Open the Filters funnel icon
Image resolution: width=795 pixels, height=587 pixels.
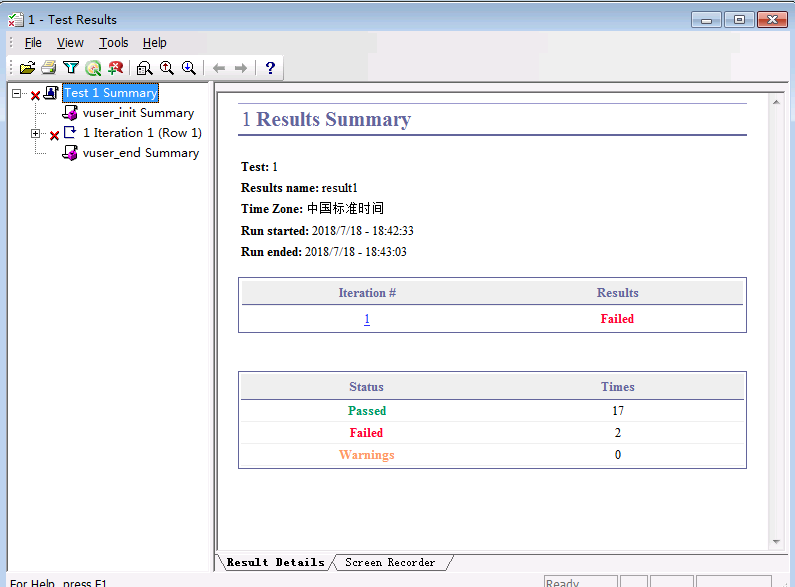coord(70,68)
